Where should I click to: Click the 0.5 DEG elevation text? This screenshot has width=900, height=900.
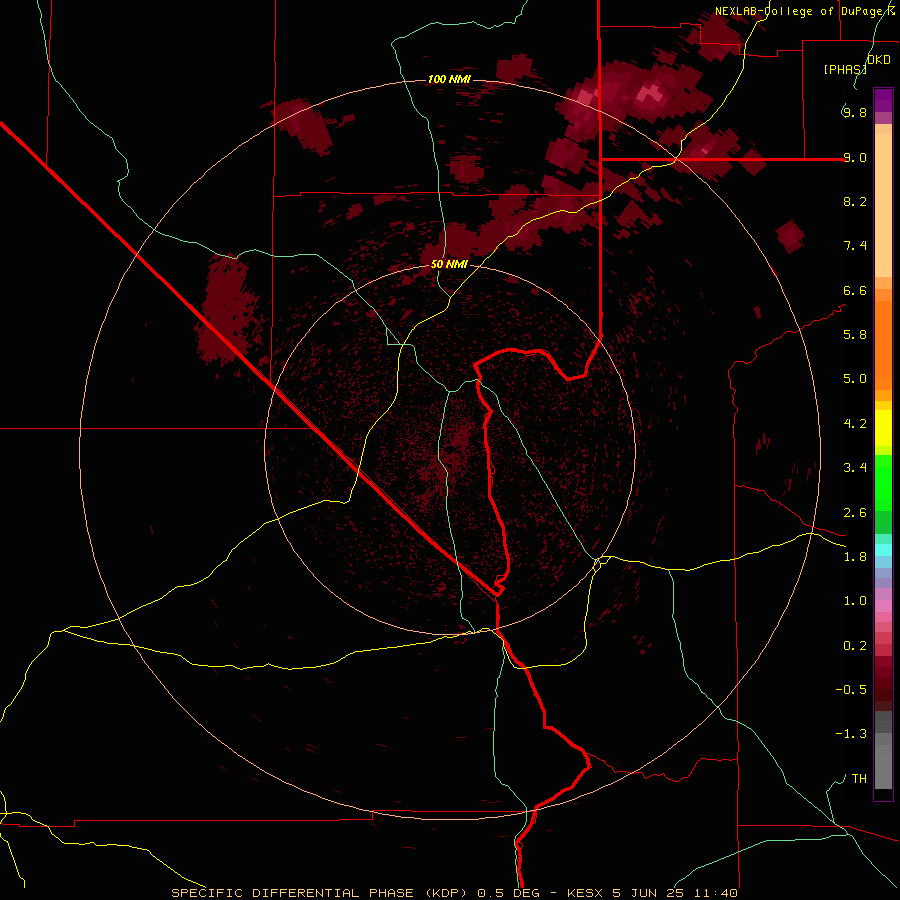tap(508, 893)
